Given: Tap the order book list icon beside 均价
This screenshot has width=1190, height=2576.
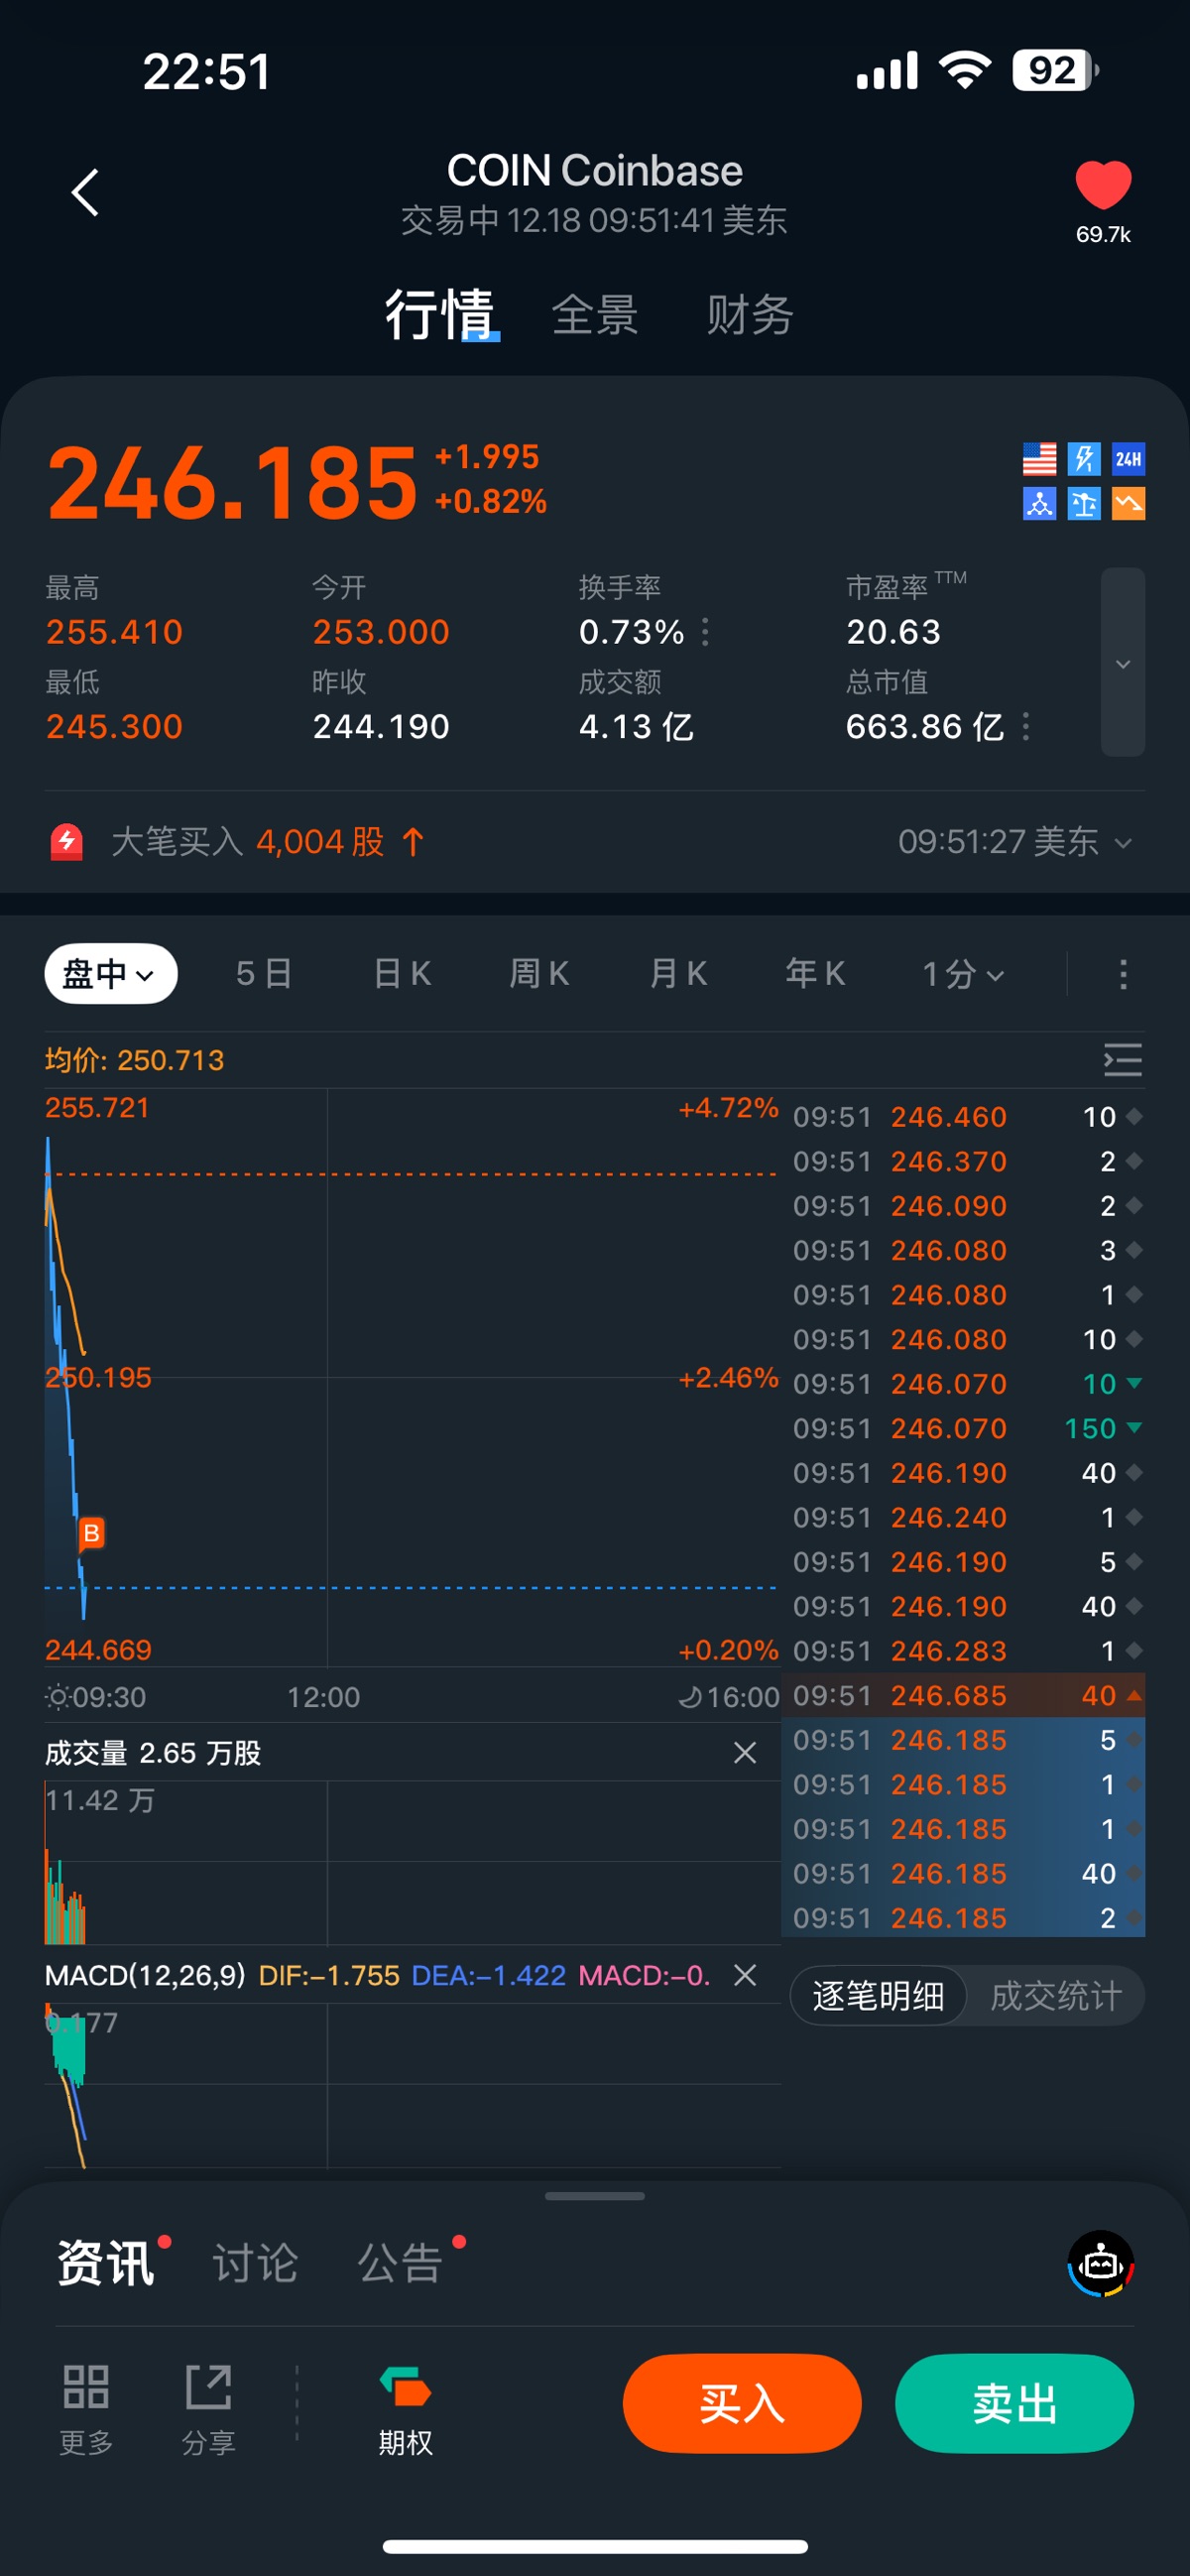Looking at the screenshot, I should click(1122, 1060).
